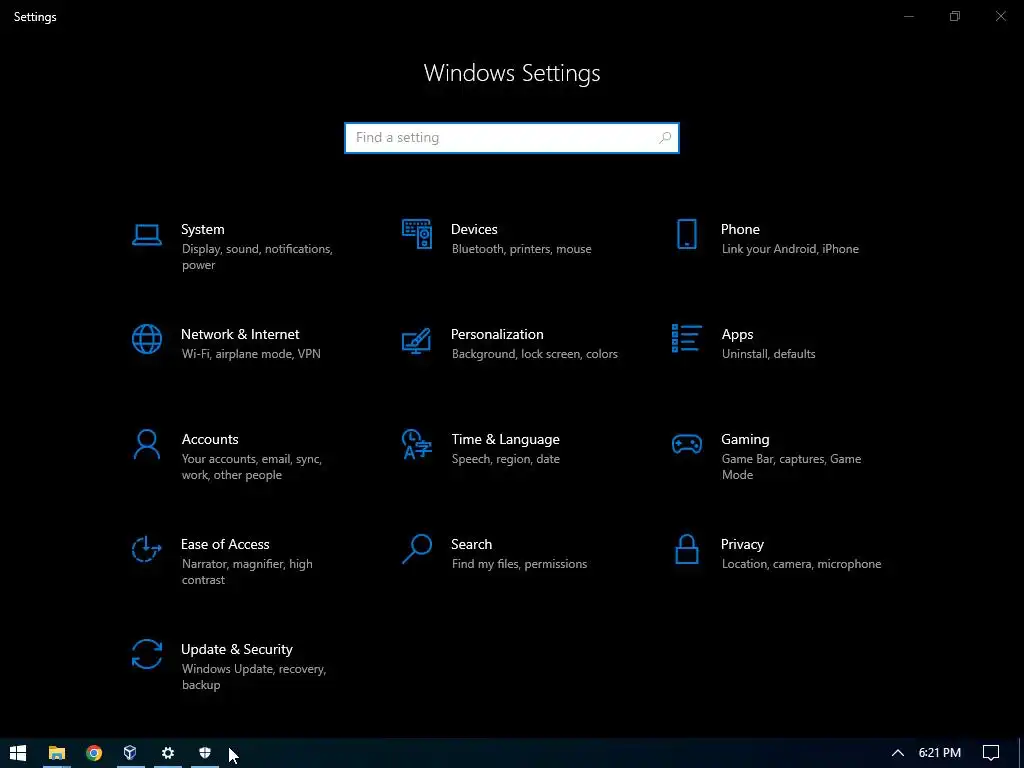This screenshot has height=768, width=1024.
Task: Open File Explorer from the taskbar
Action: pos(57,753)
